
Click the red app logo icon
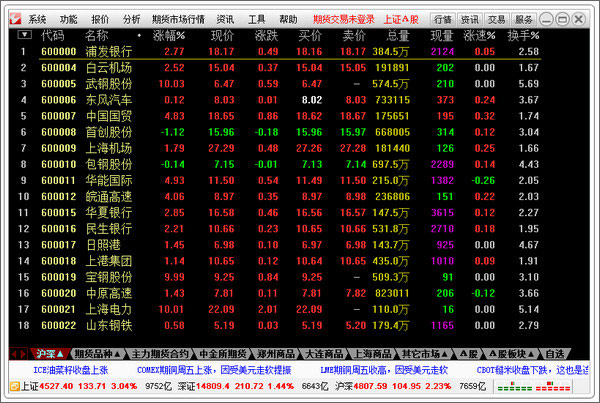pyautogui.click(x=16, y=18)
